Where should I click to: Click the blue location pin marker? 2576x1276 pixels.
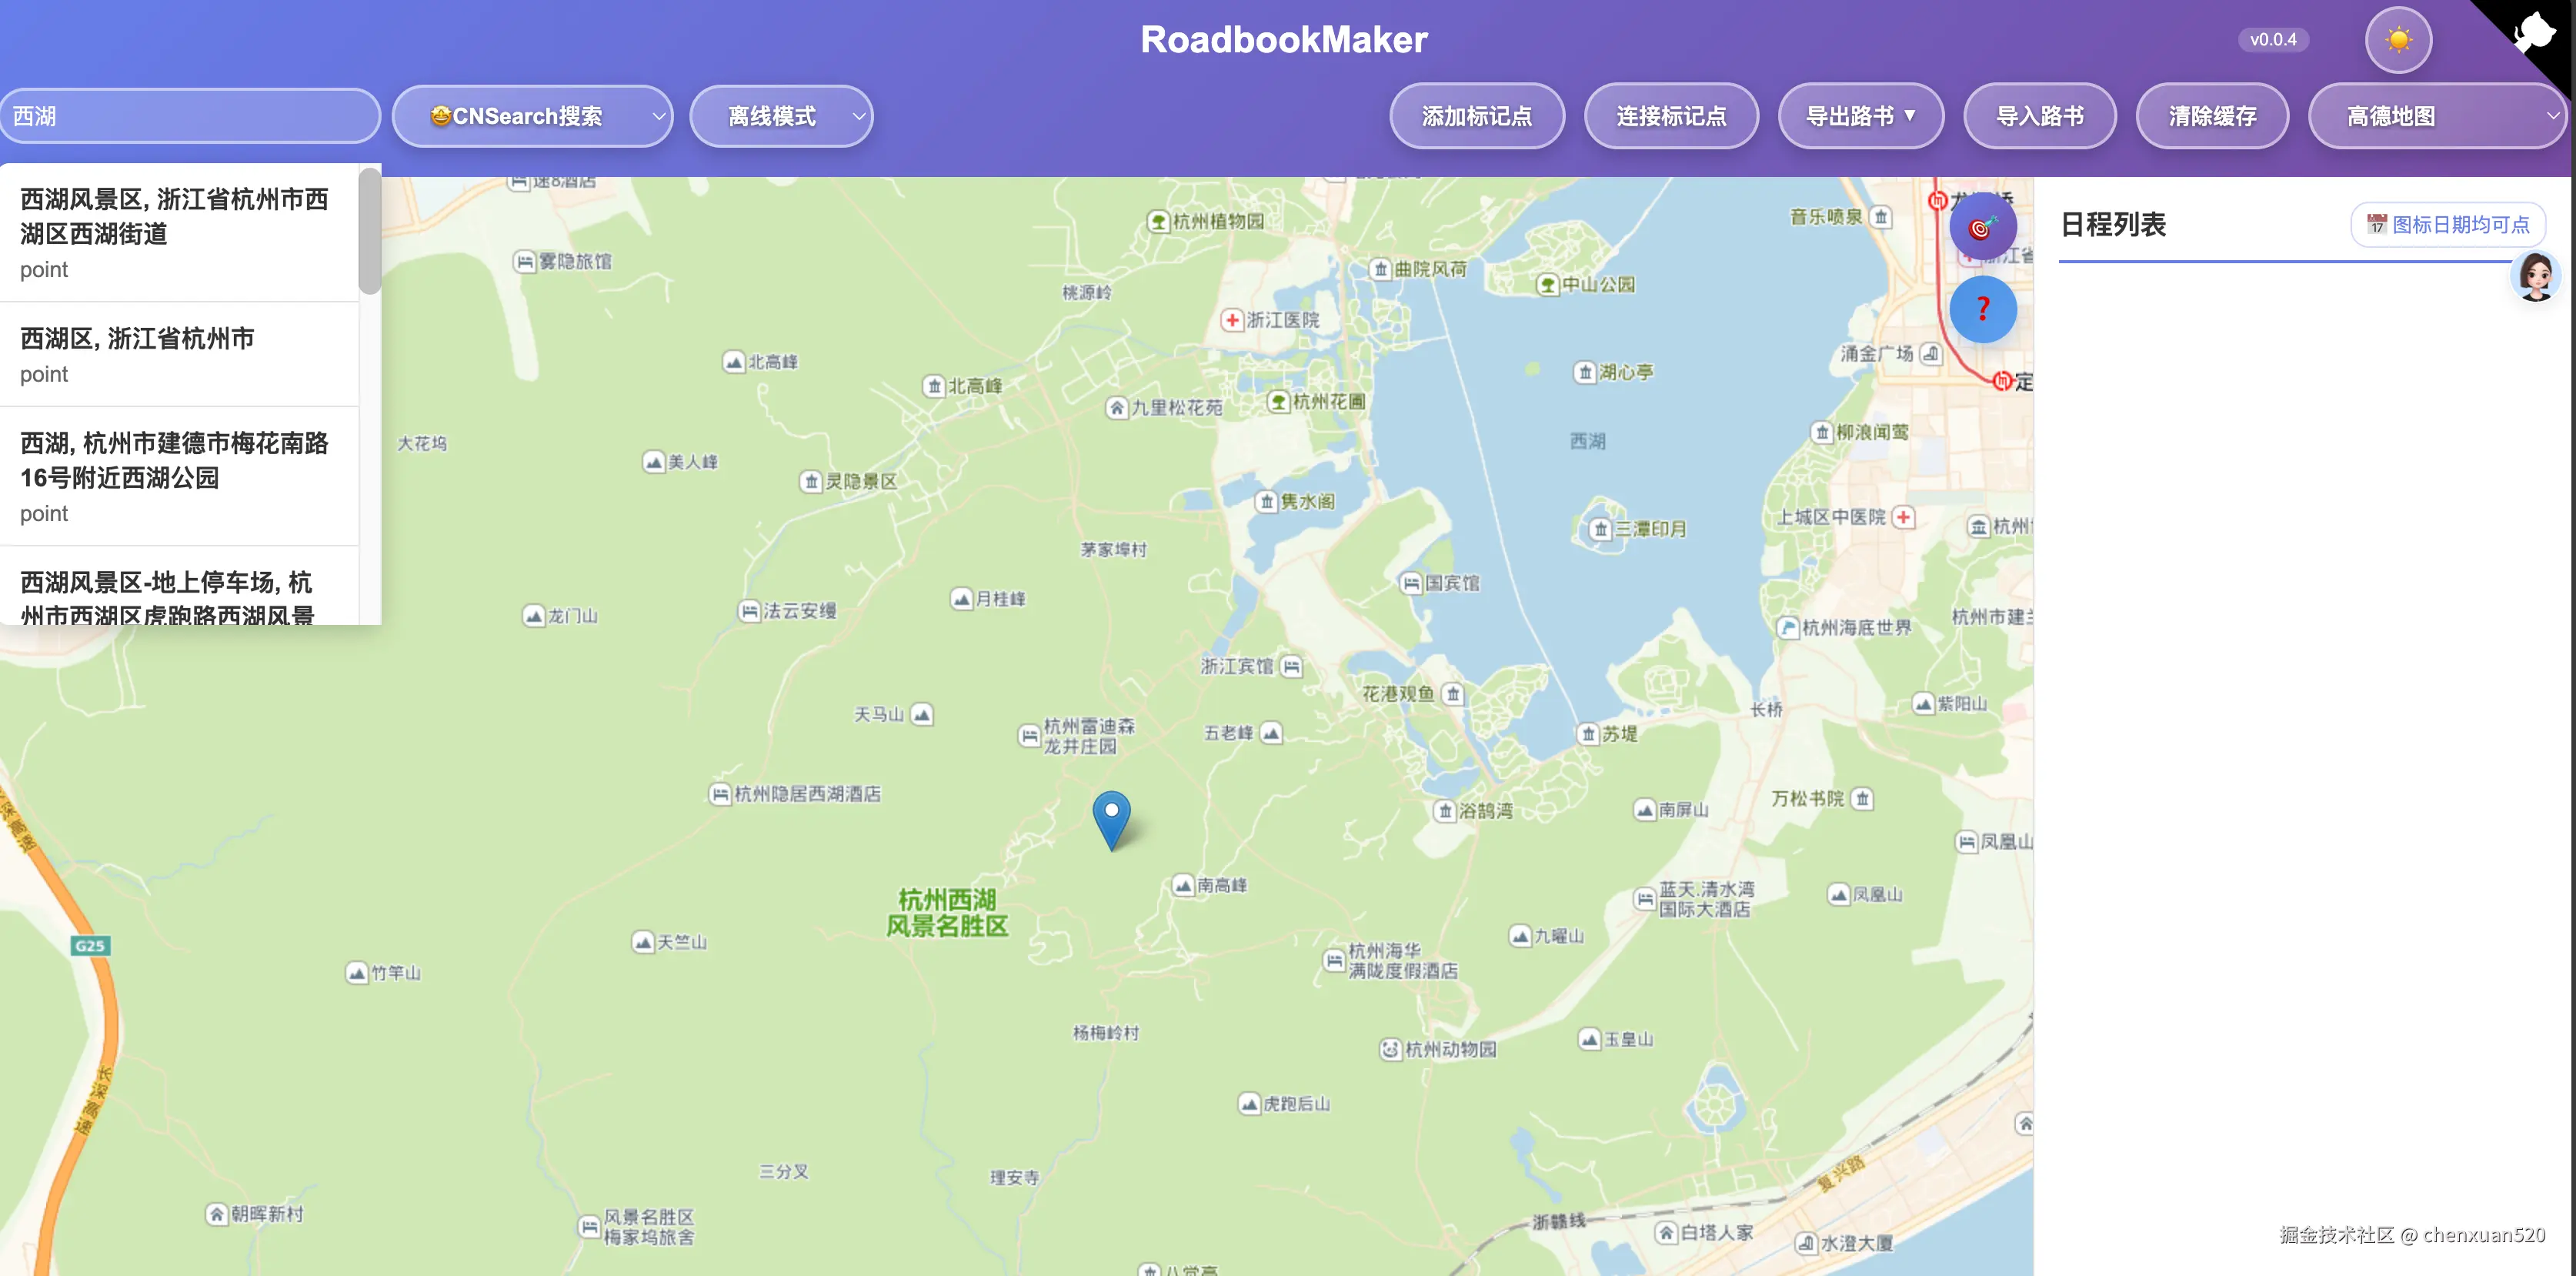click(1111, 820)
